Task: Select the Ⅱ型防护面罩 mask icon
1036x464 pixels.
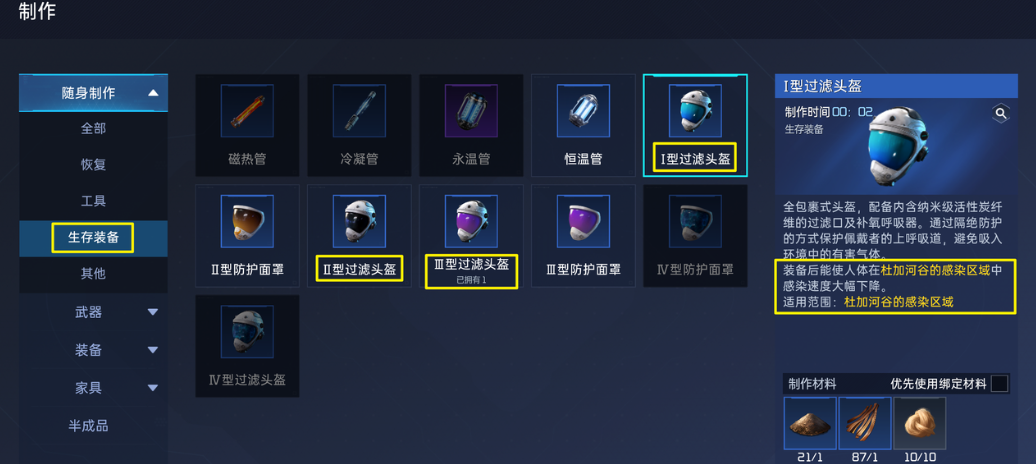Action: click(x=247, y=221)
